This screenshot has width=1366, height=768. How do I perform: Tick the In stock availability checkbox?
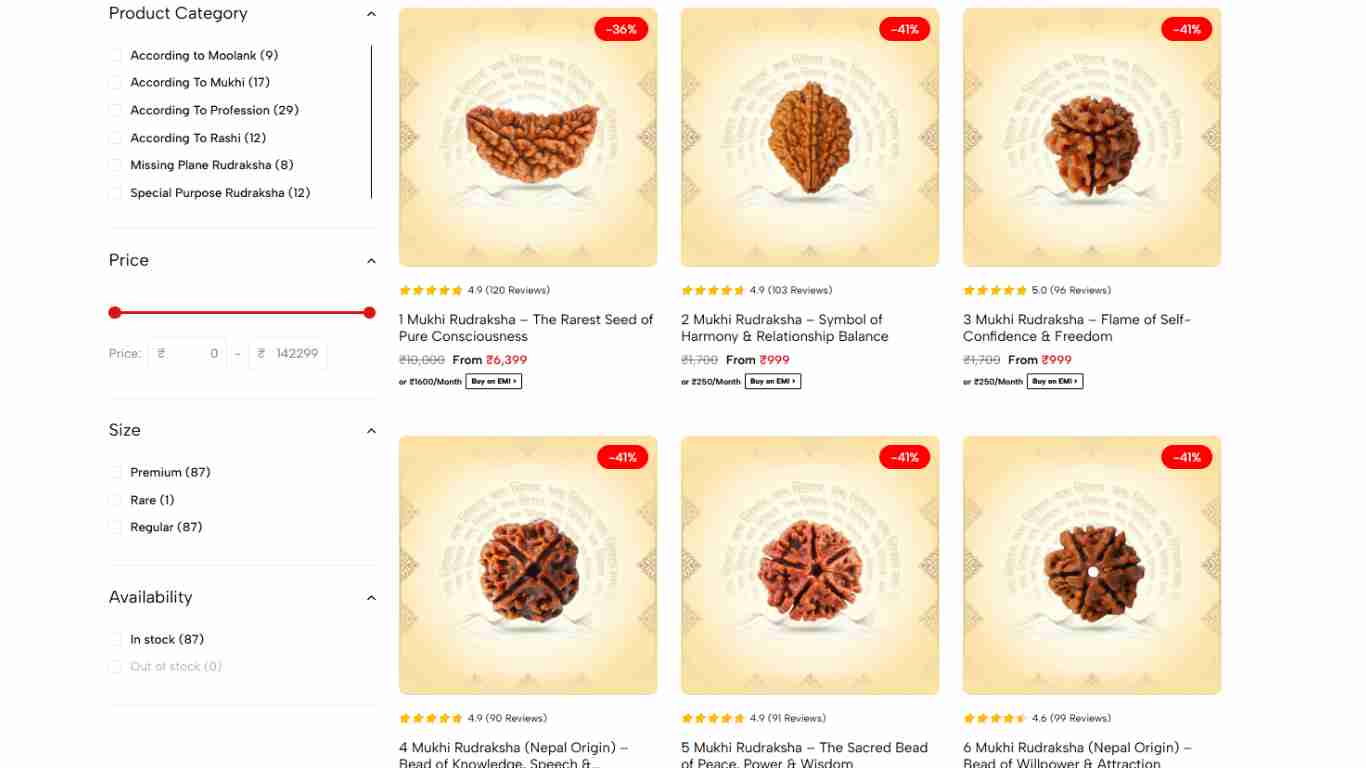click(116, 640)
